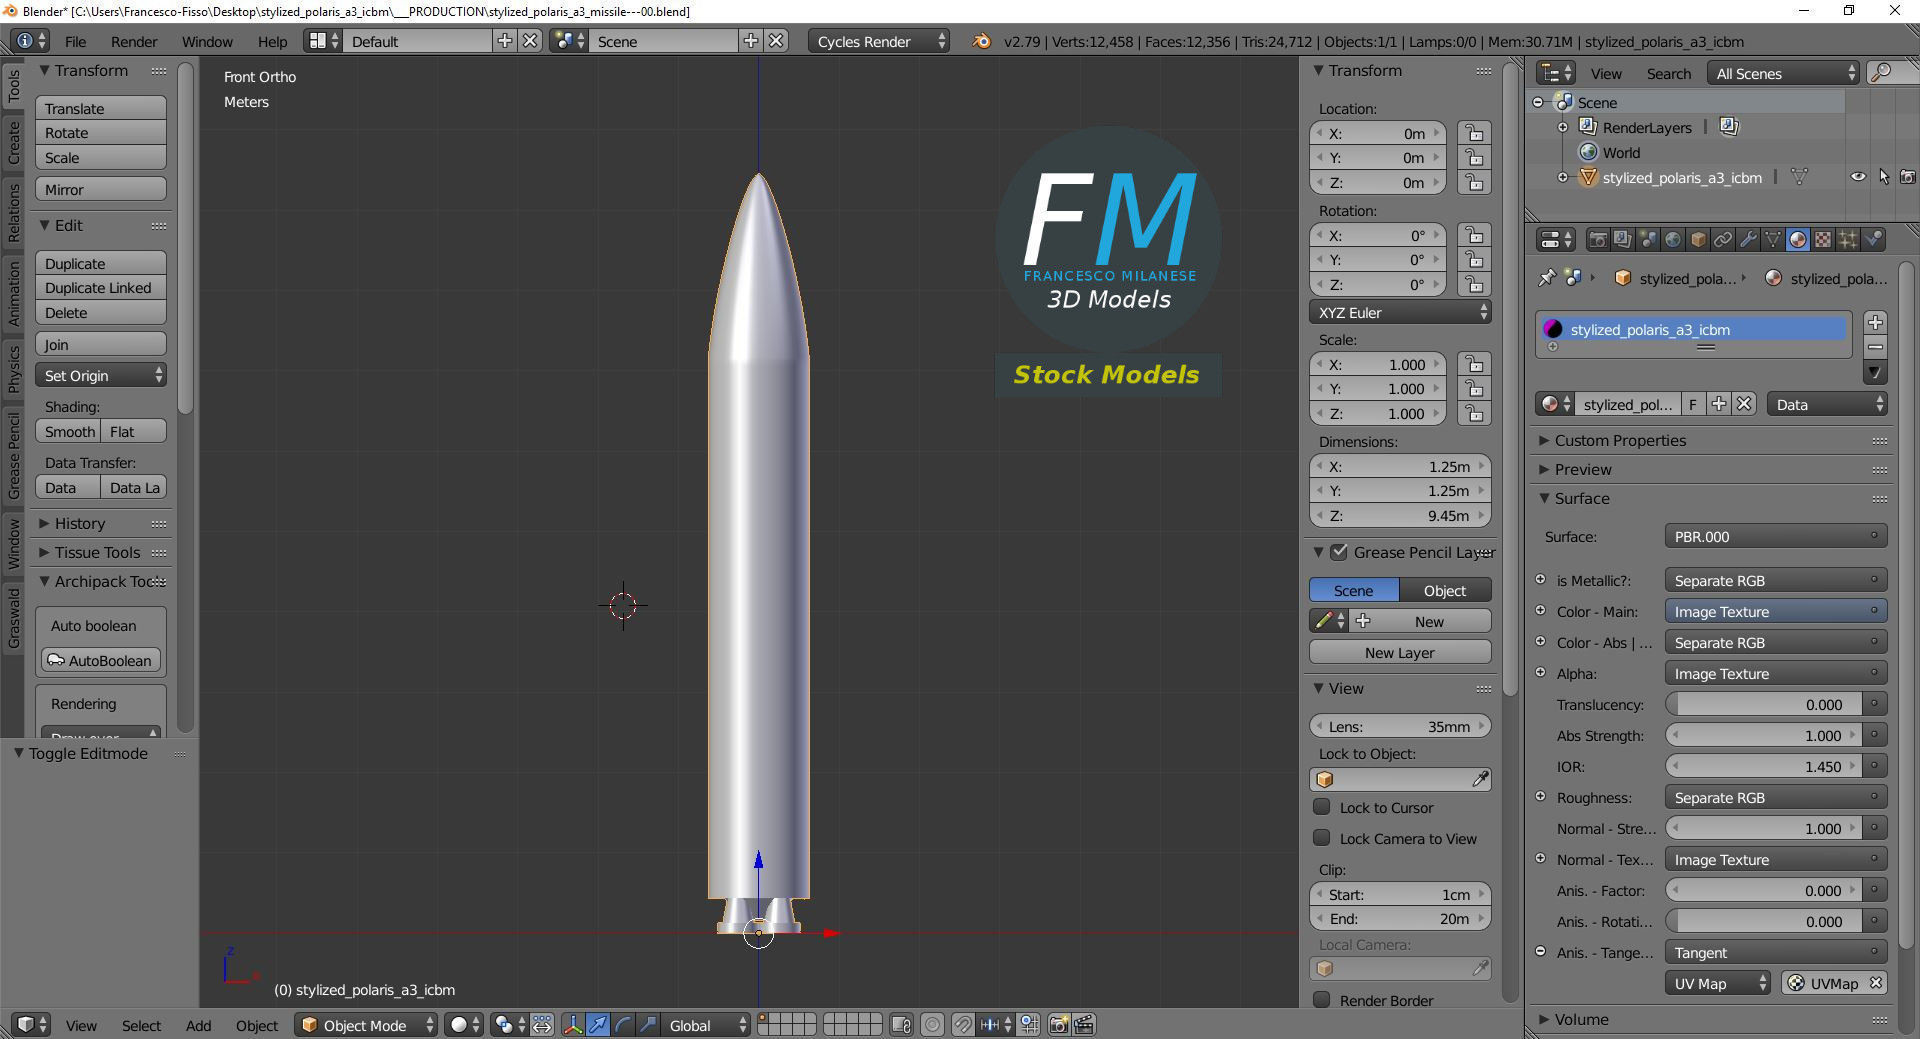This screenshot has width=1920, height=1039.
Task: Unlink the material datablock with X
Action: point(1744,404)
